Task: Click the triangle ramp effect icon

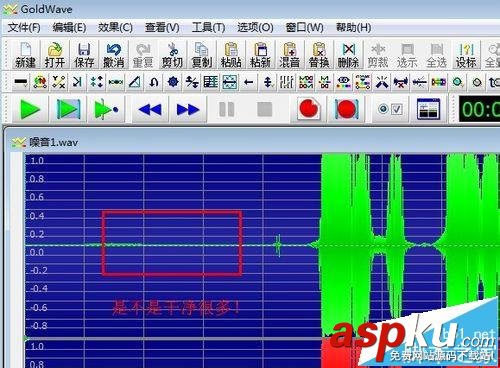Action: (135, 82)
